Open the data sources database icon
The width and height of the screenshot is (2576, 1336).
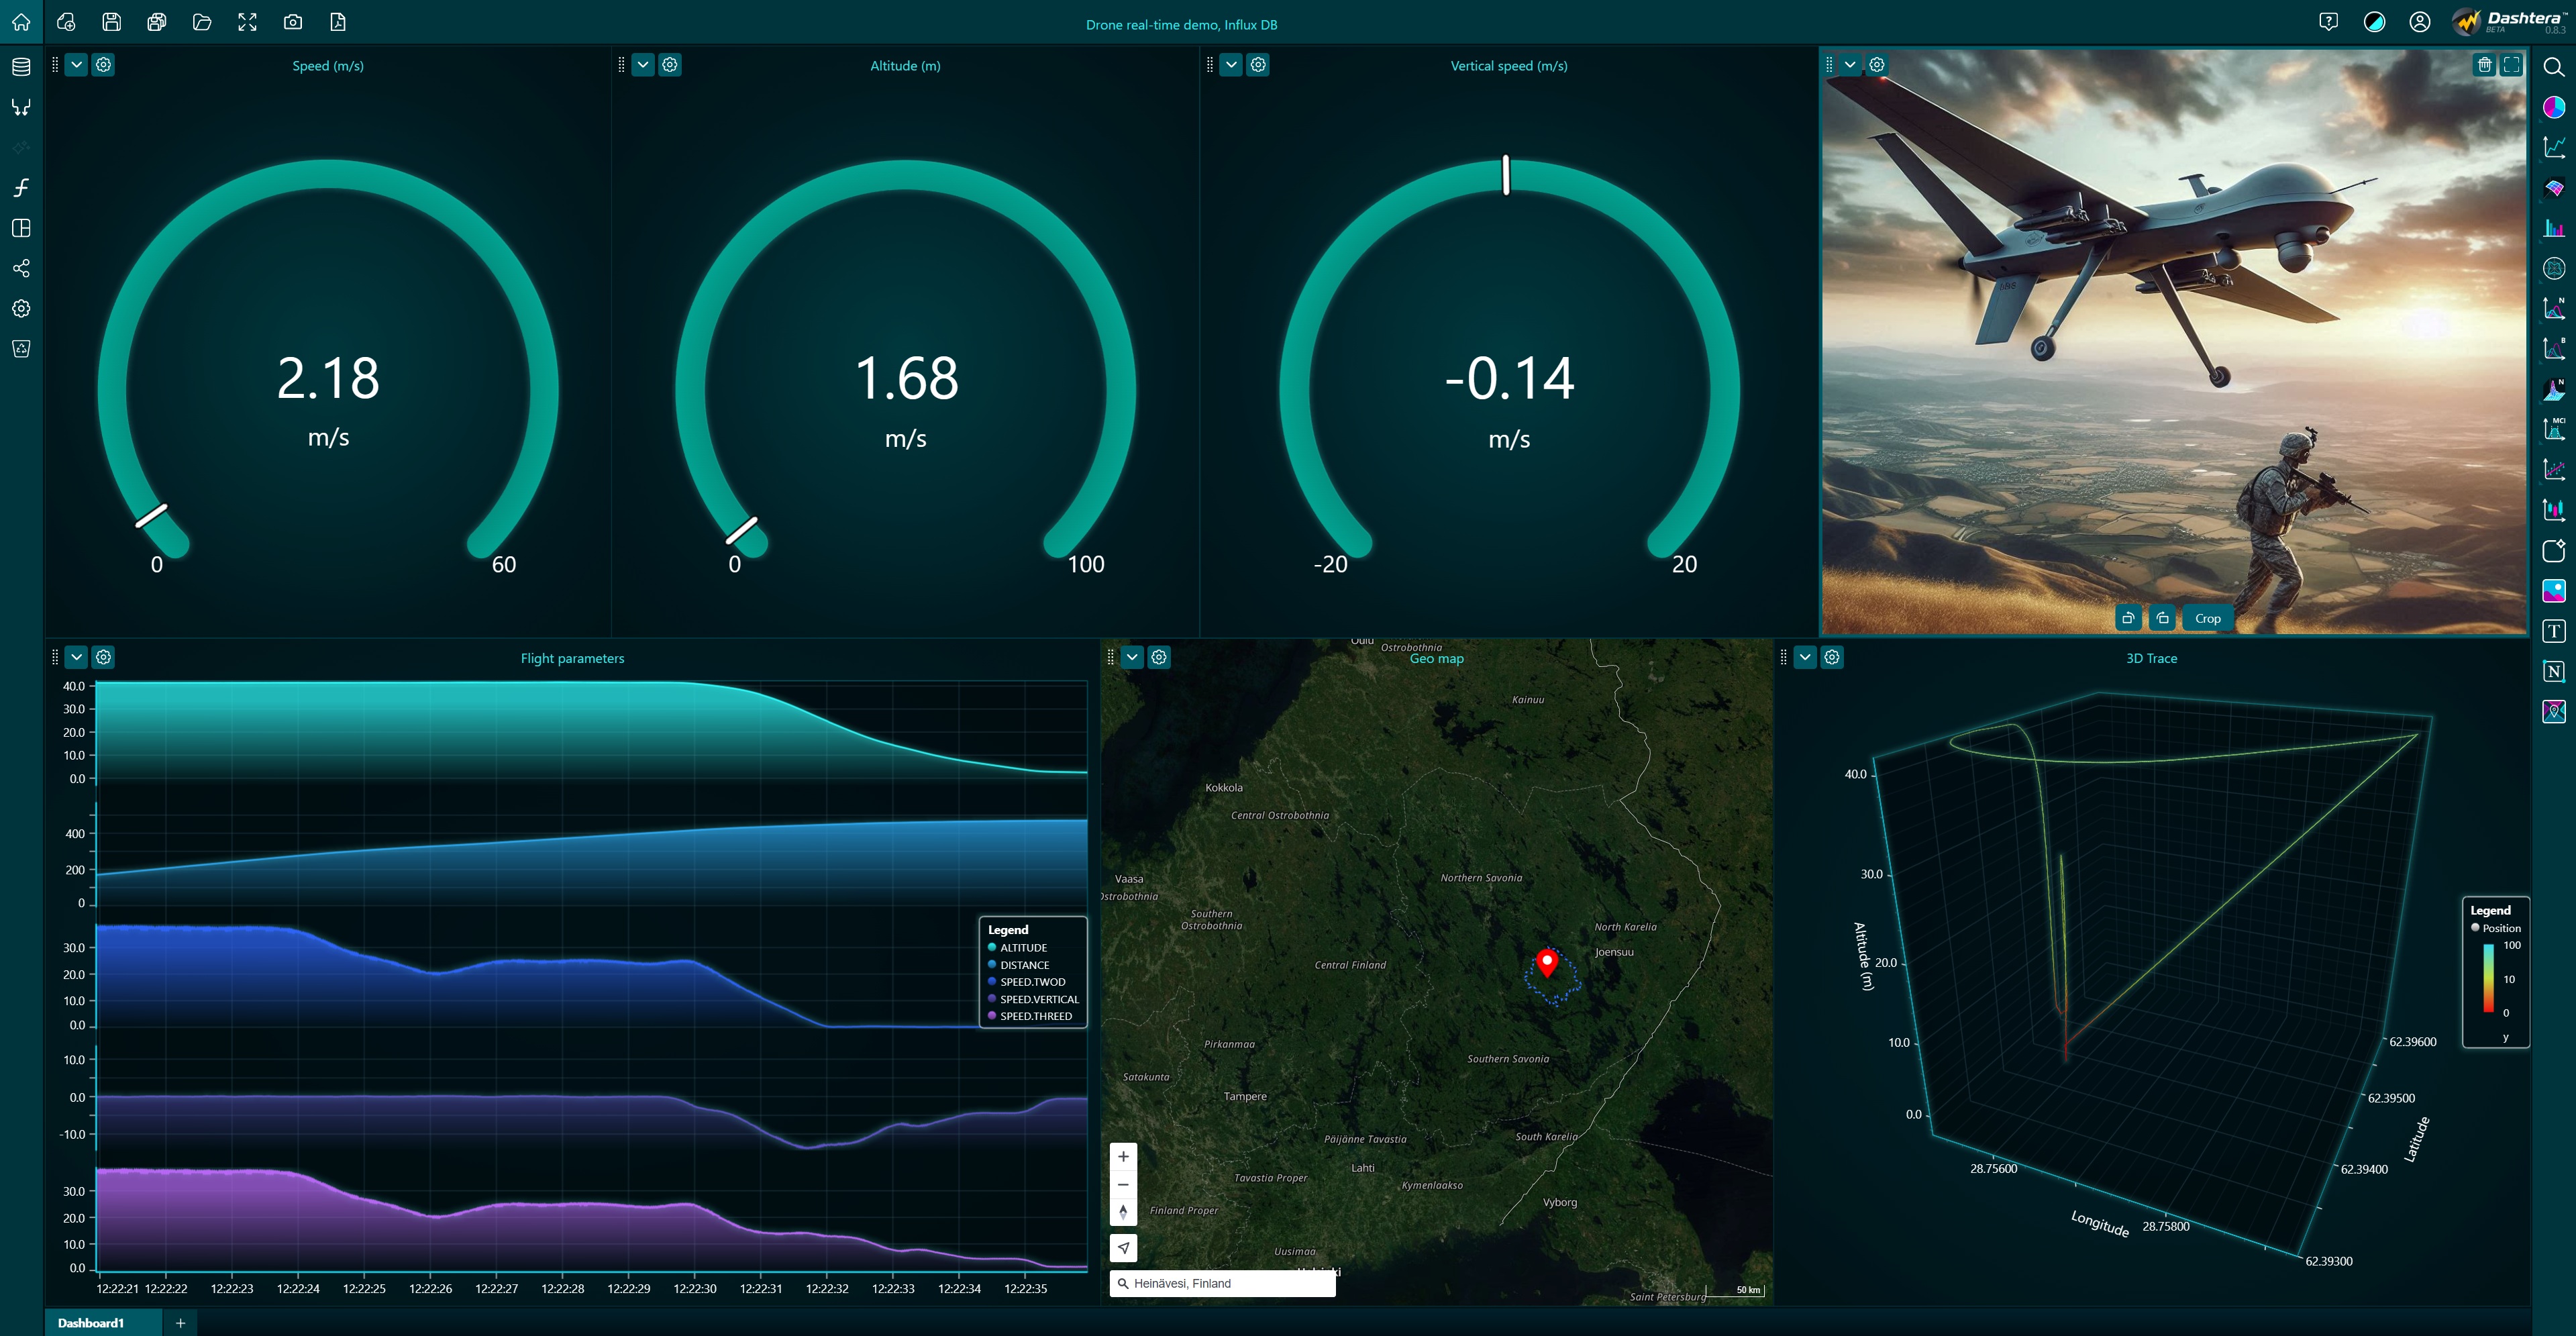tap(21, 67)
